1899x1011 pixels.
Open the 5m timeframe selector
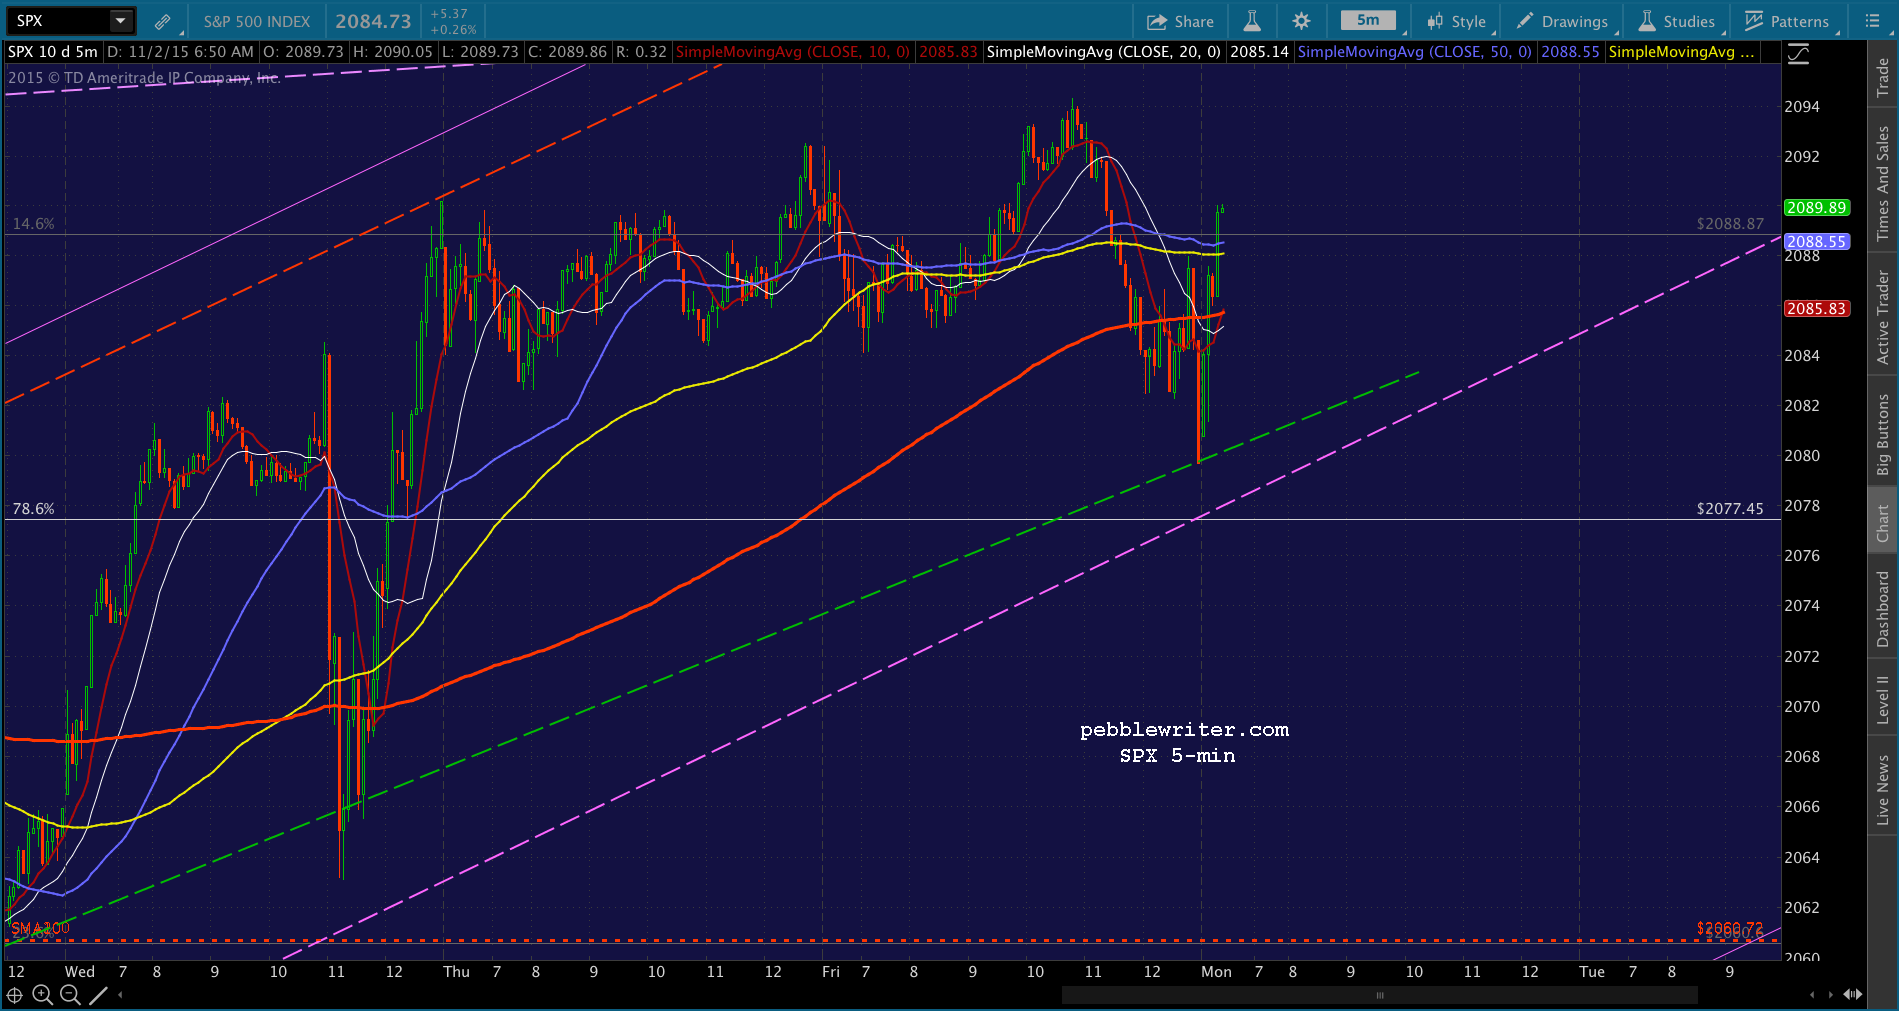[1368, 20]
